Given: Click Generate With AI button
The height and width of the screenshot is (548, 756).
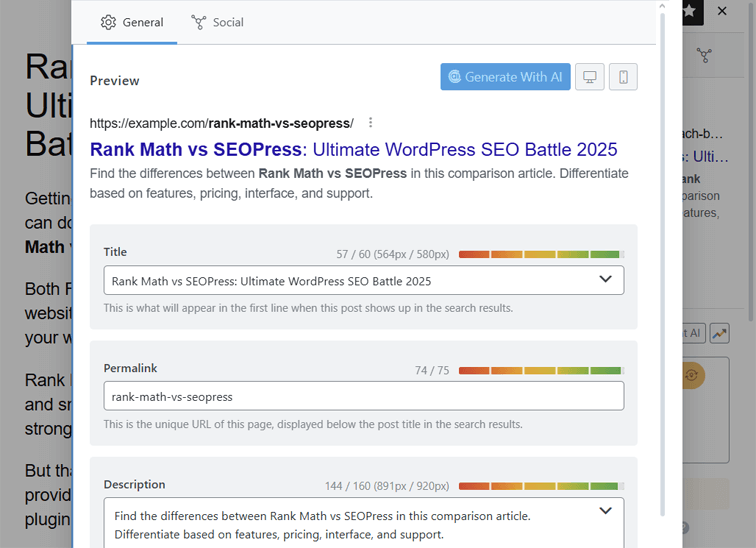Looking at the screenshot, I should coord(505,77).
